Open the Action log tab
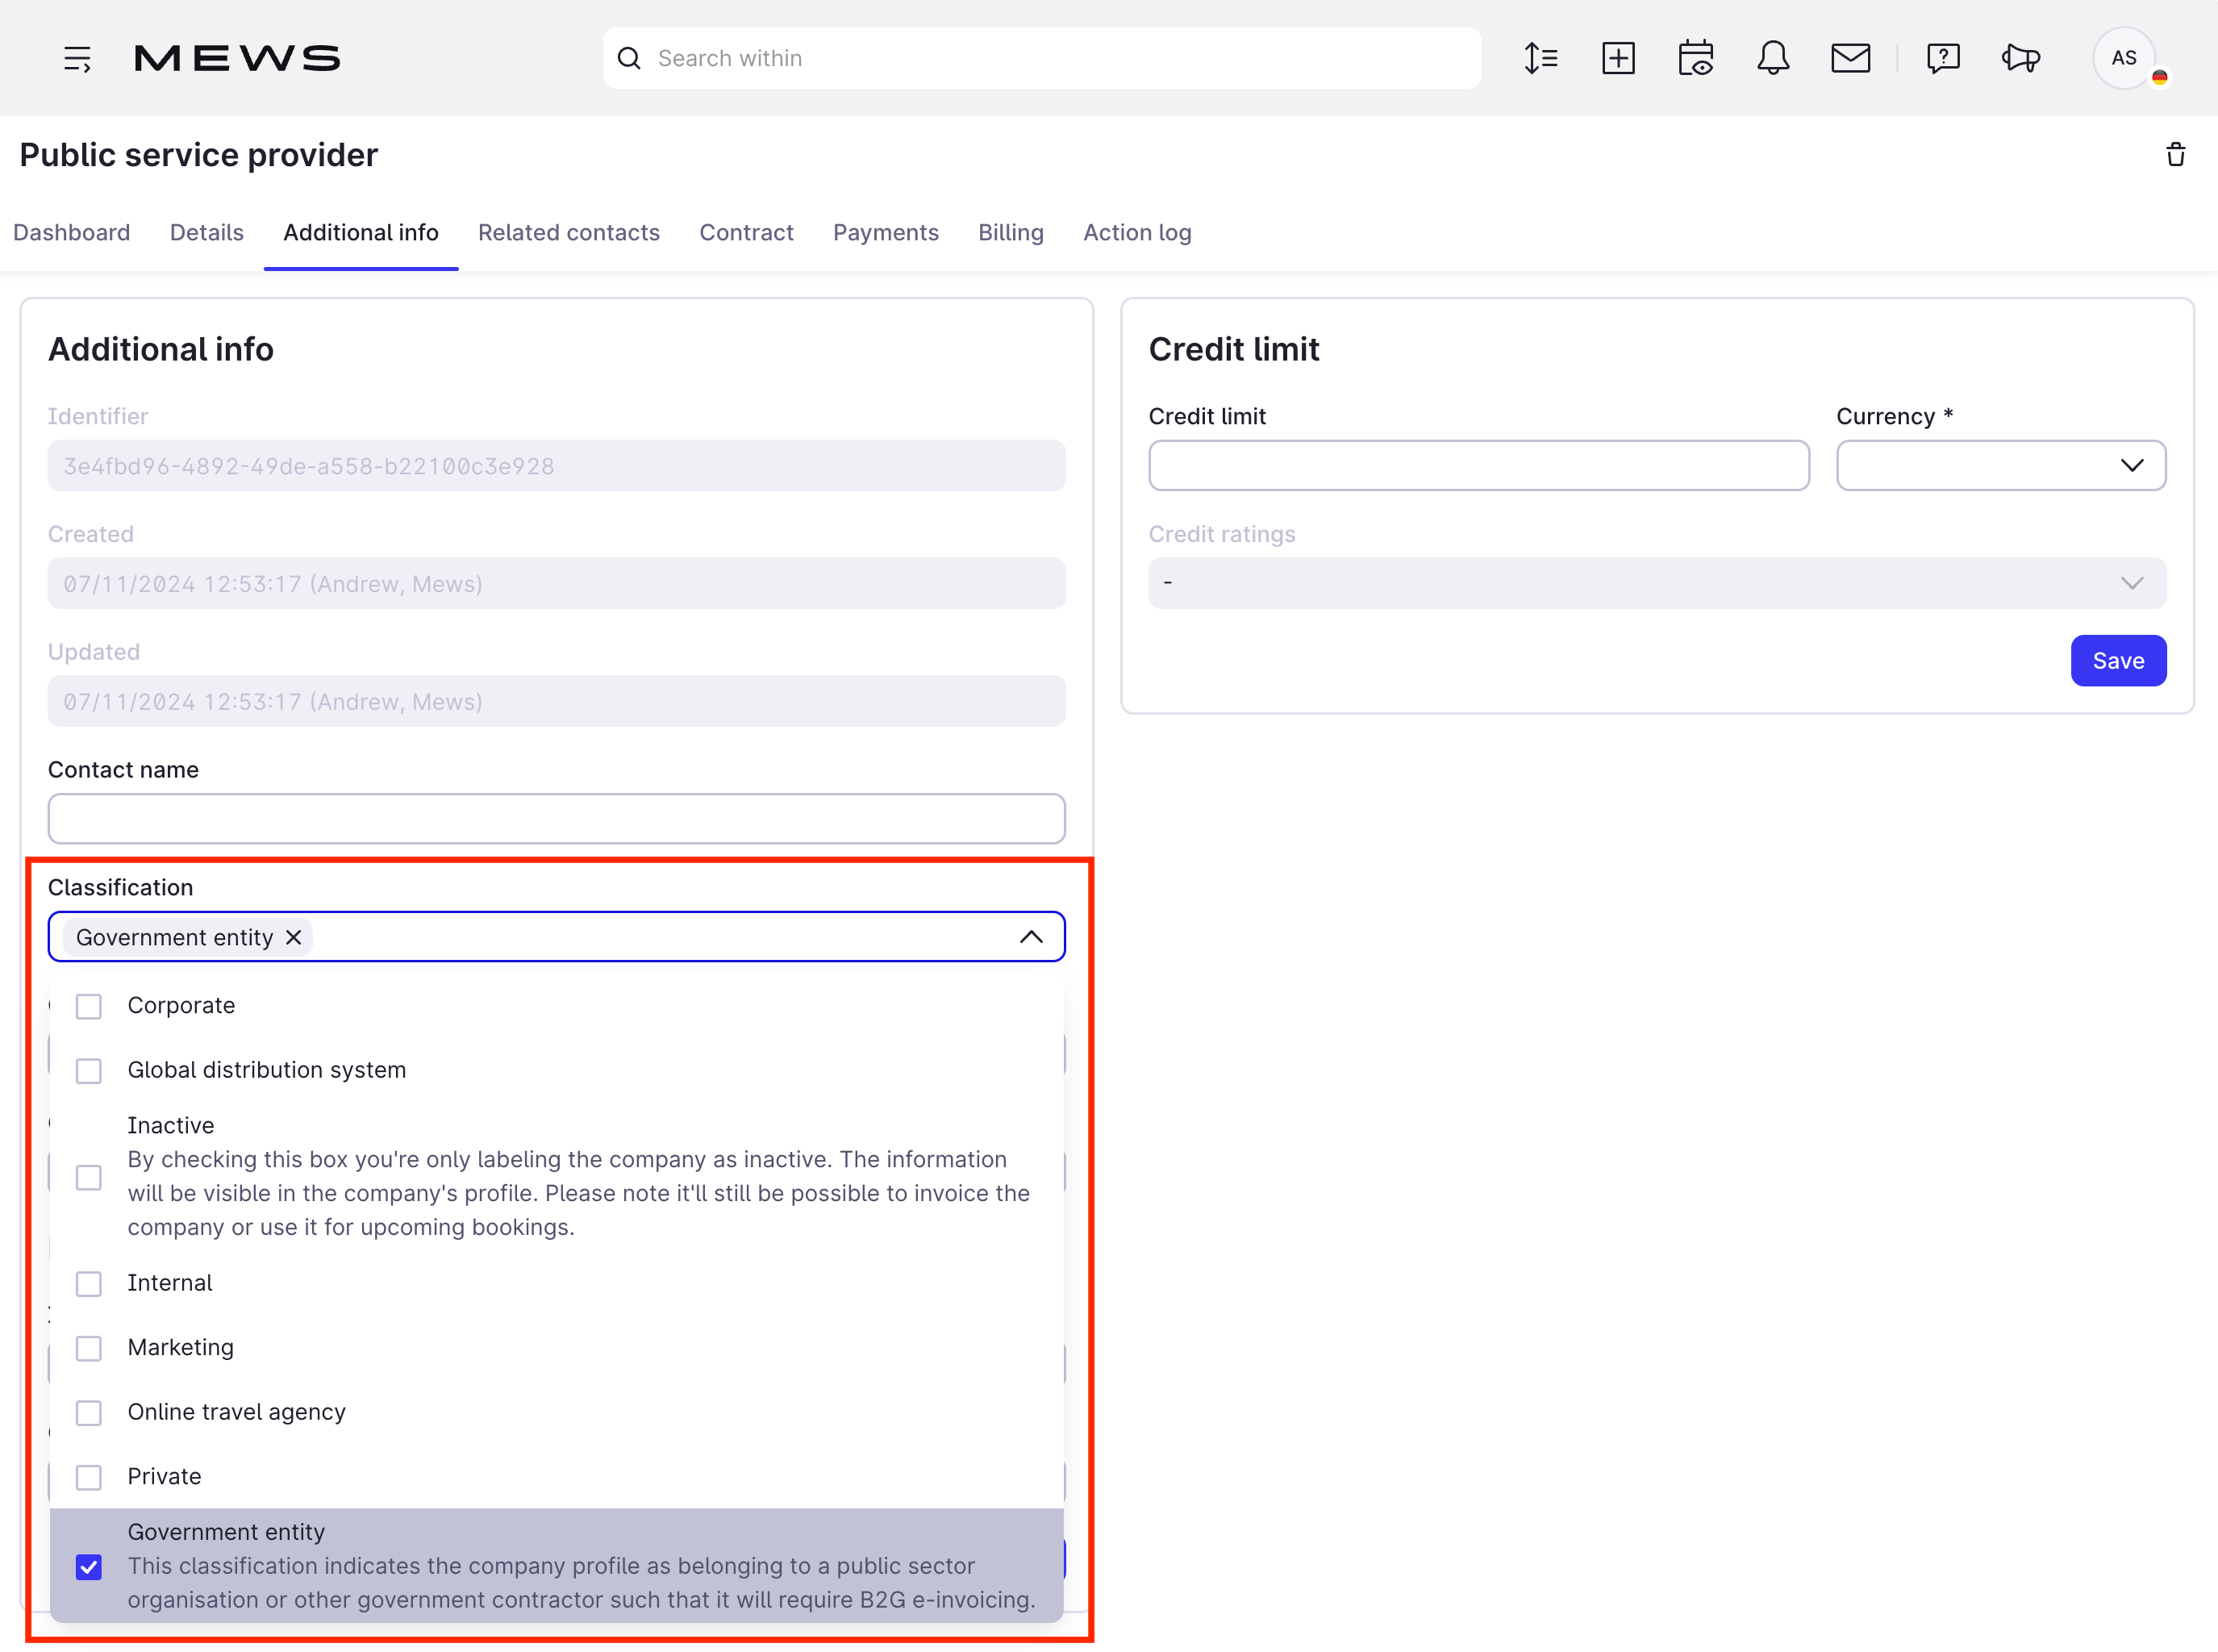Image resolution: width=2218 pixels, height=1652 pixels. (x=1137, y=233)
